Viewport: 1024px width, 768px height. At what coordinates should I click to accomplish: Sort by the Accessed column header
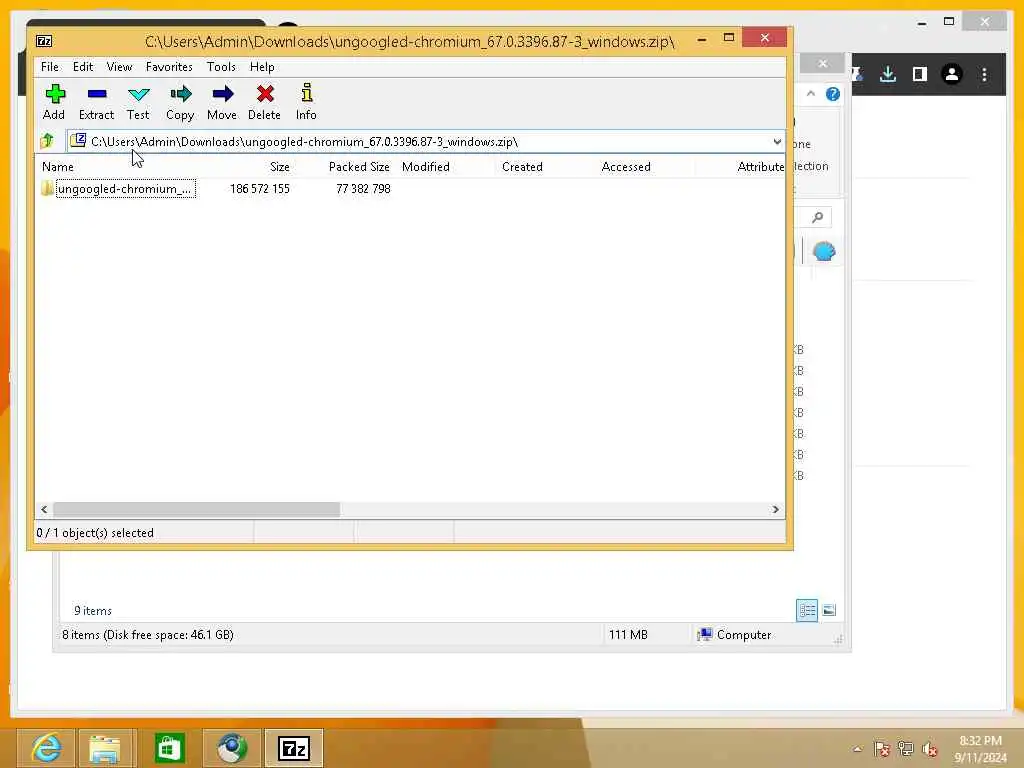click(x=626, y=167)
